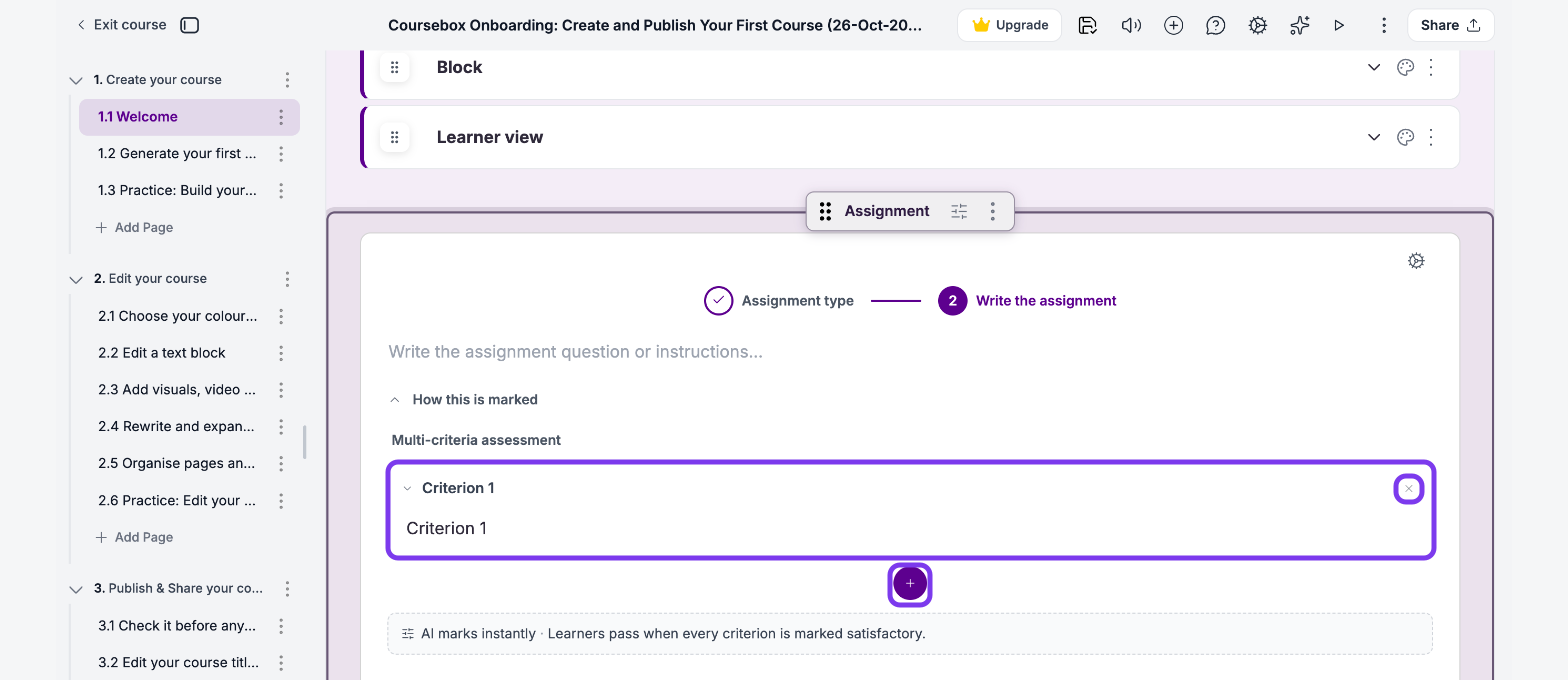
Task: Open the 2.1 Choose your colour page
Action: tap(177, 316)
